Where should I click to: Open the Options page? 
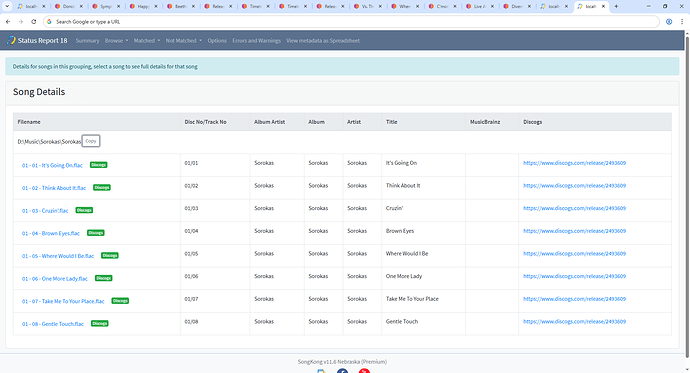217,40
